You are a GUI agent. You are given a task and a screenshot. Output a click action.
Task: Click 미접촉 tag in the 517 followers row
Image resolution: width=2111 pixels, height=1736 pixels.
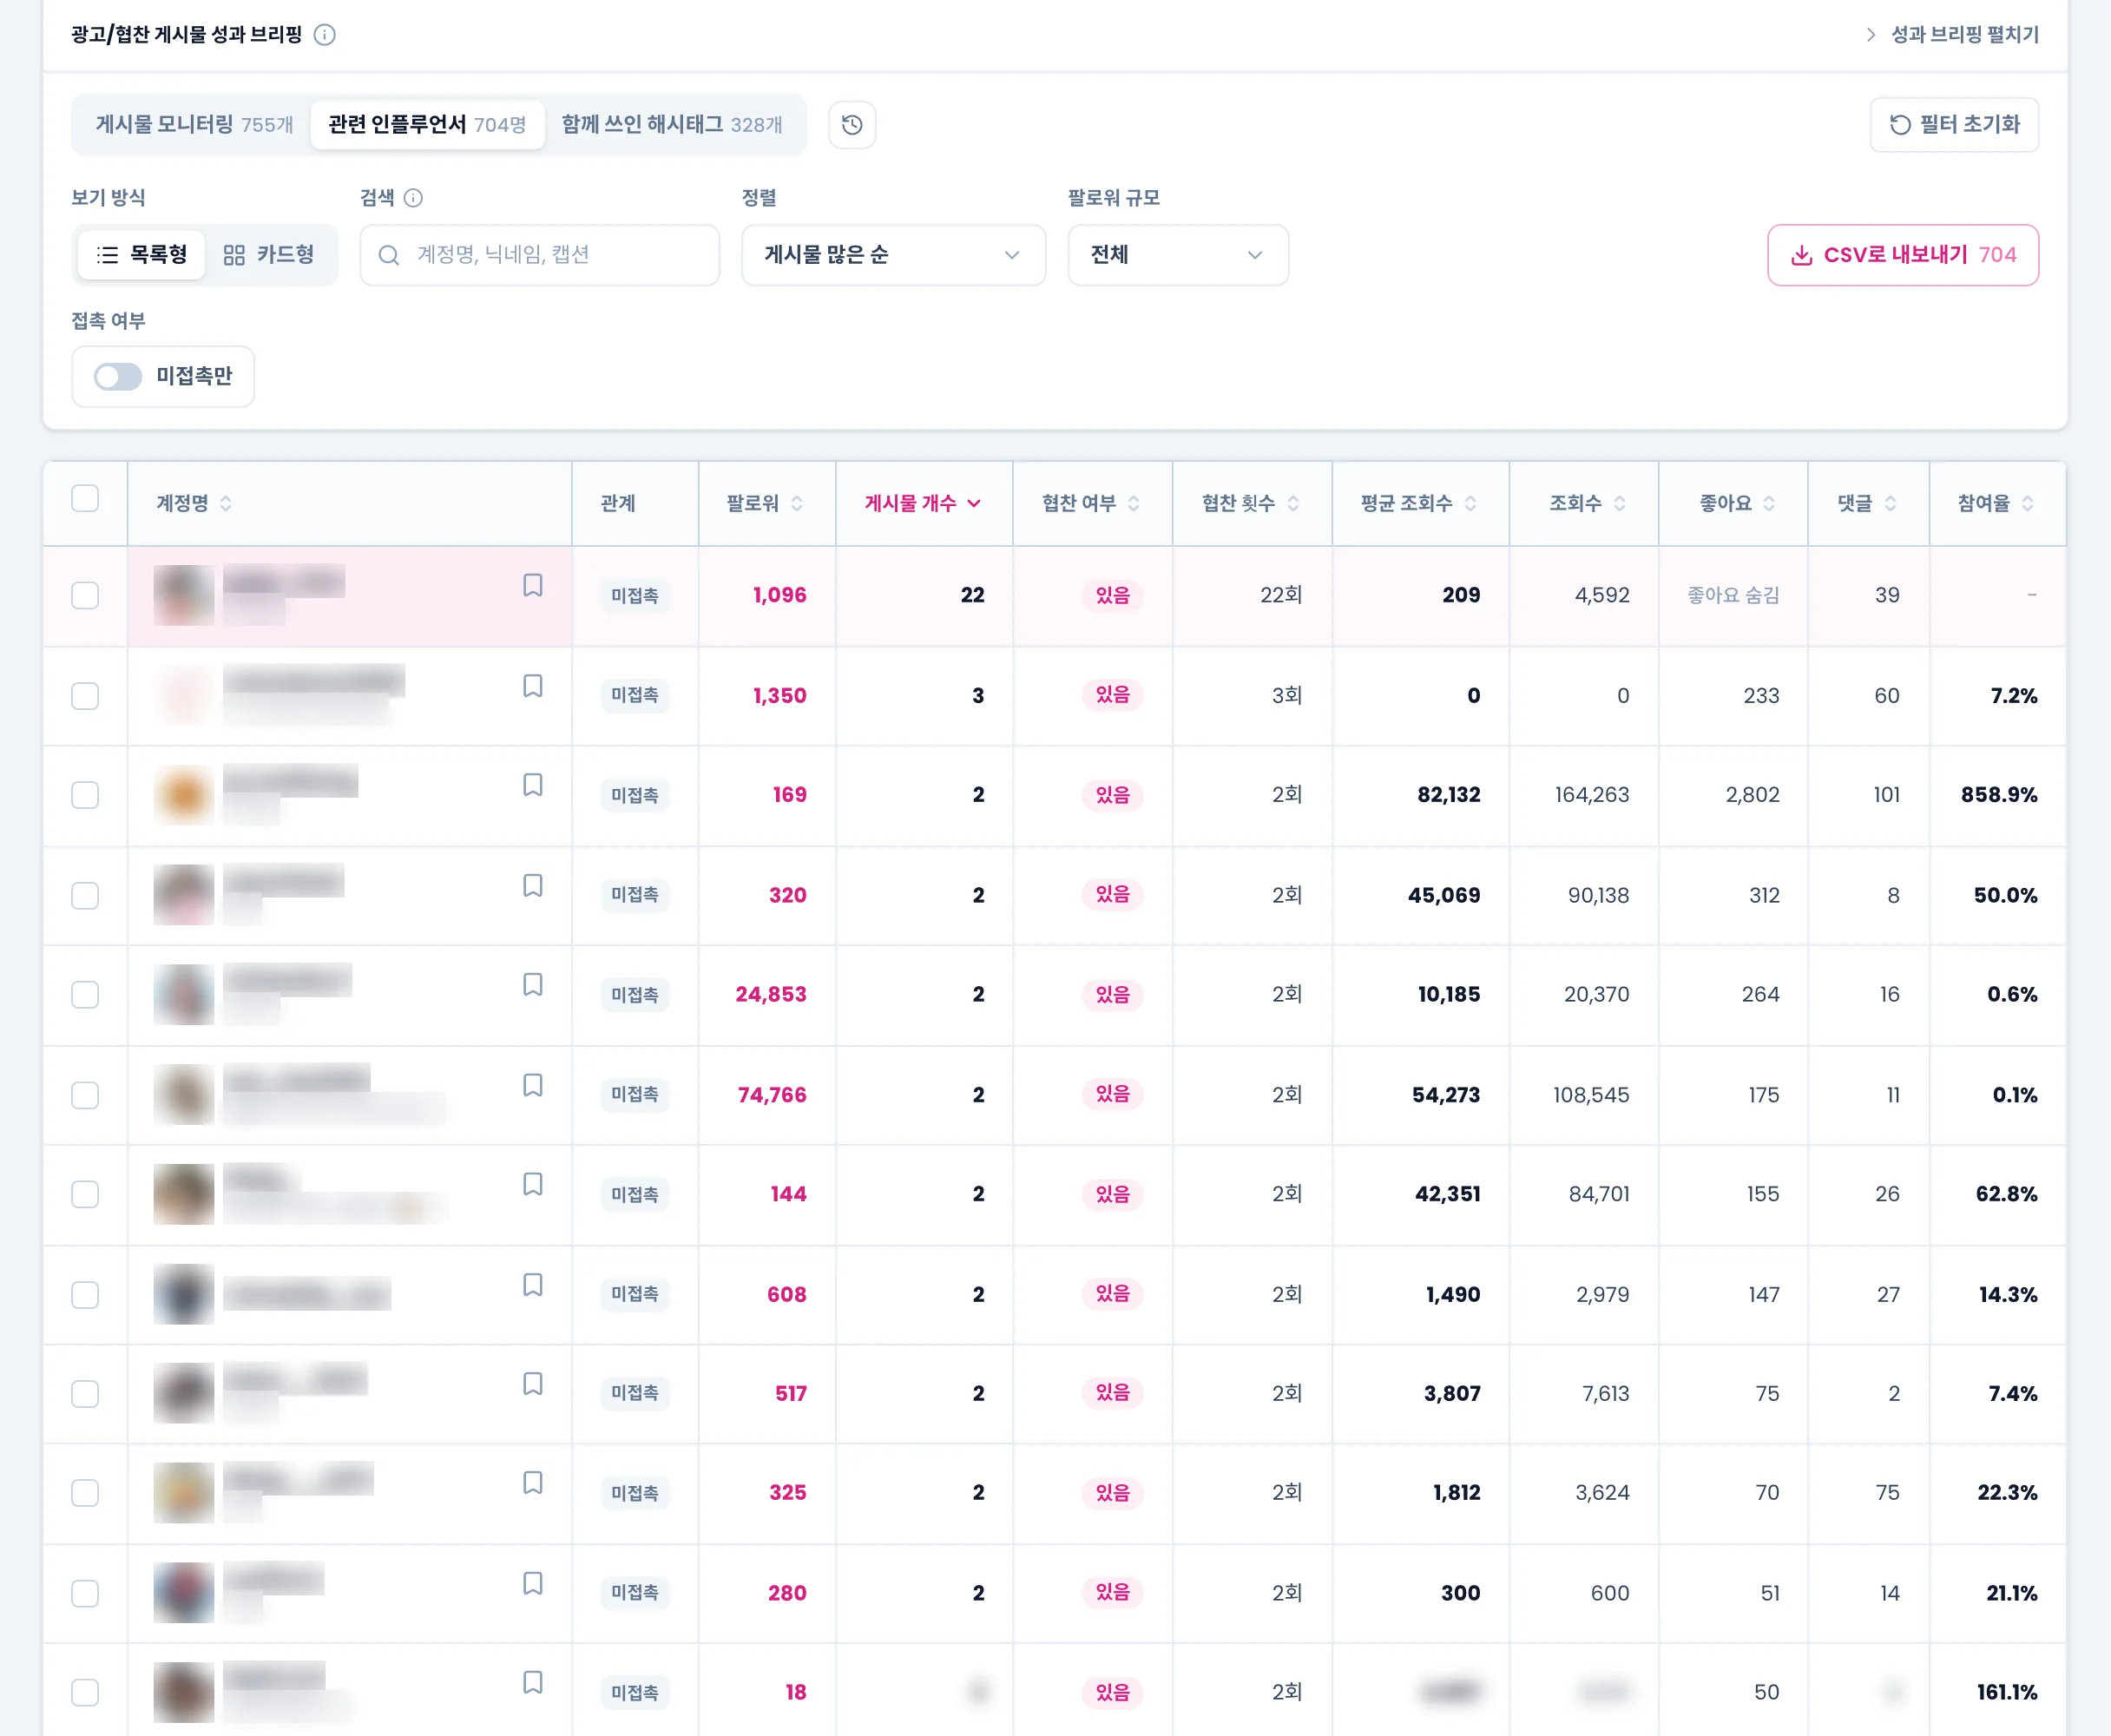pos(635,1393)
